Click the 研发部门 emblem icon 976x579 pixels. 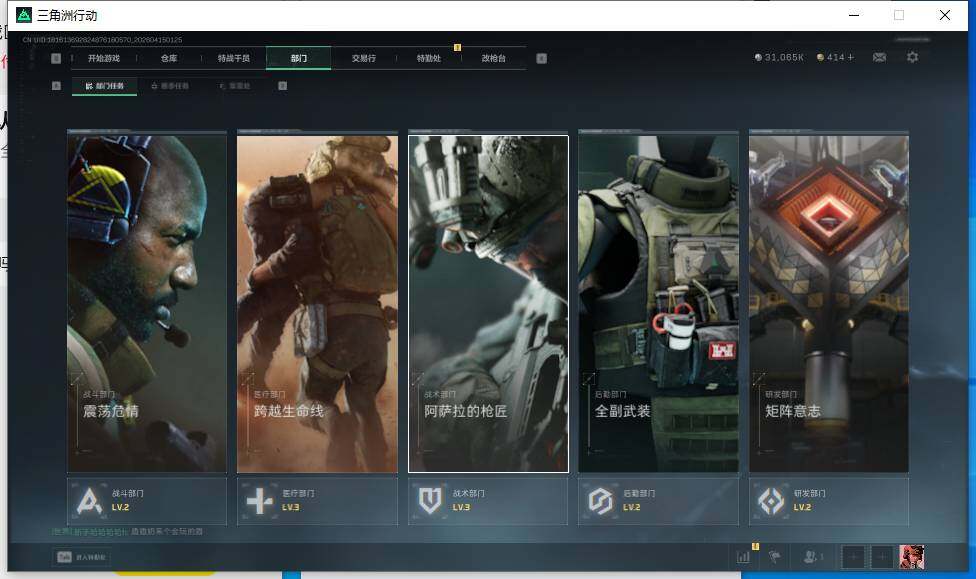(772, 501)
